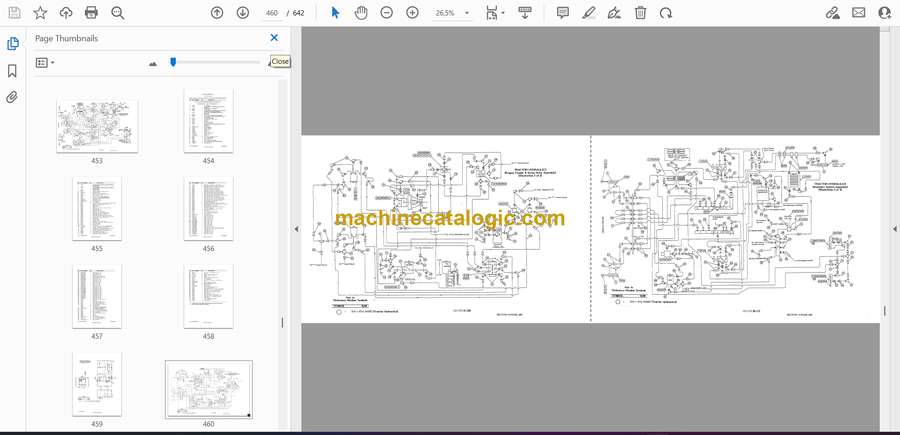Viewport: 900px width, 435px height.
Task: Toggle the Bookmarks panel
Action: 12,71
